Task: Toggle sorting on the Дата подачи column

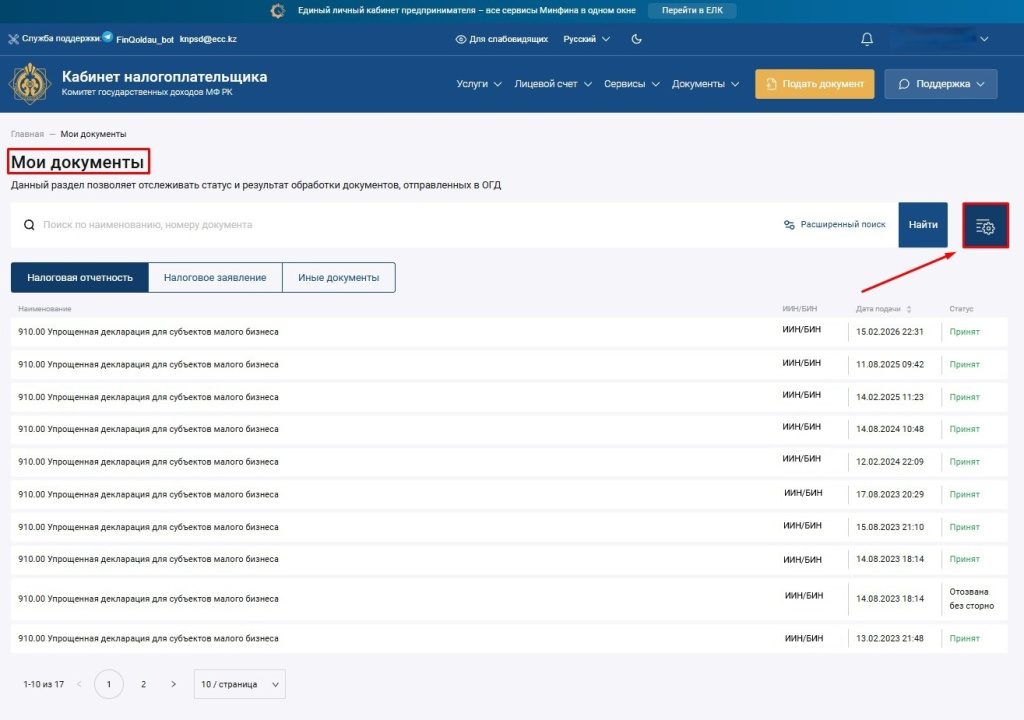Action: click(908, 309)
